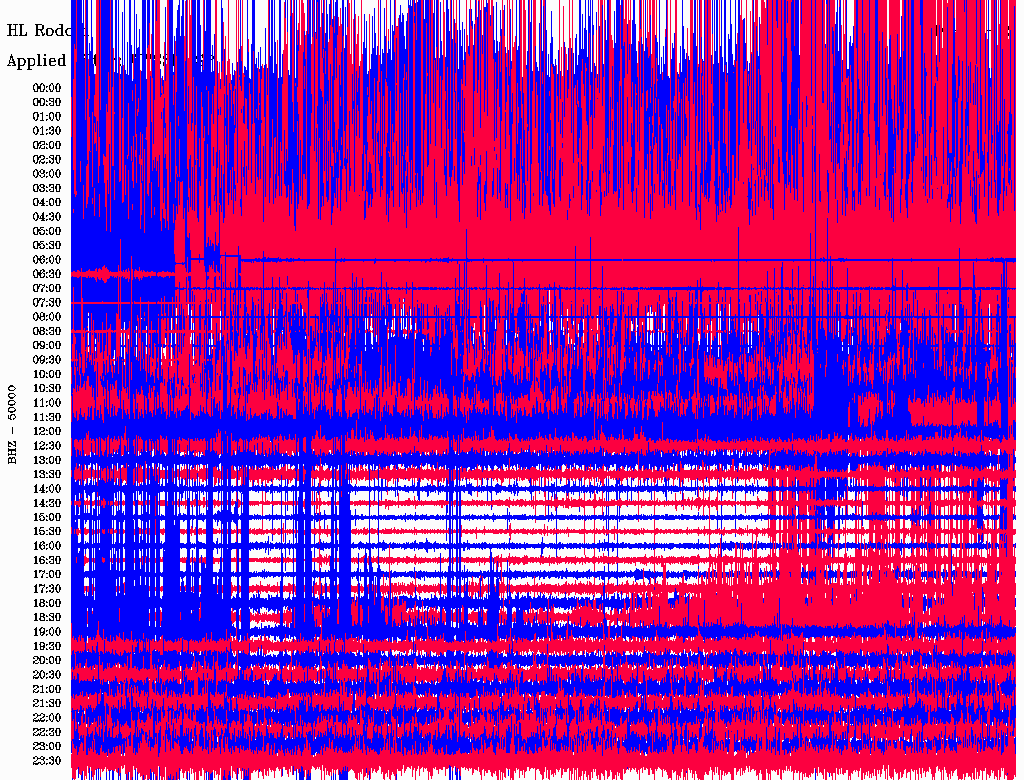
Task: Select the 05:00 time row label
Action: pyautogui.click(x=47, y=231)
